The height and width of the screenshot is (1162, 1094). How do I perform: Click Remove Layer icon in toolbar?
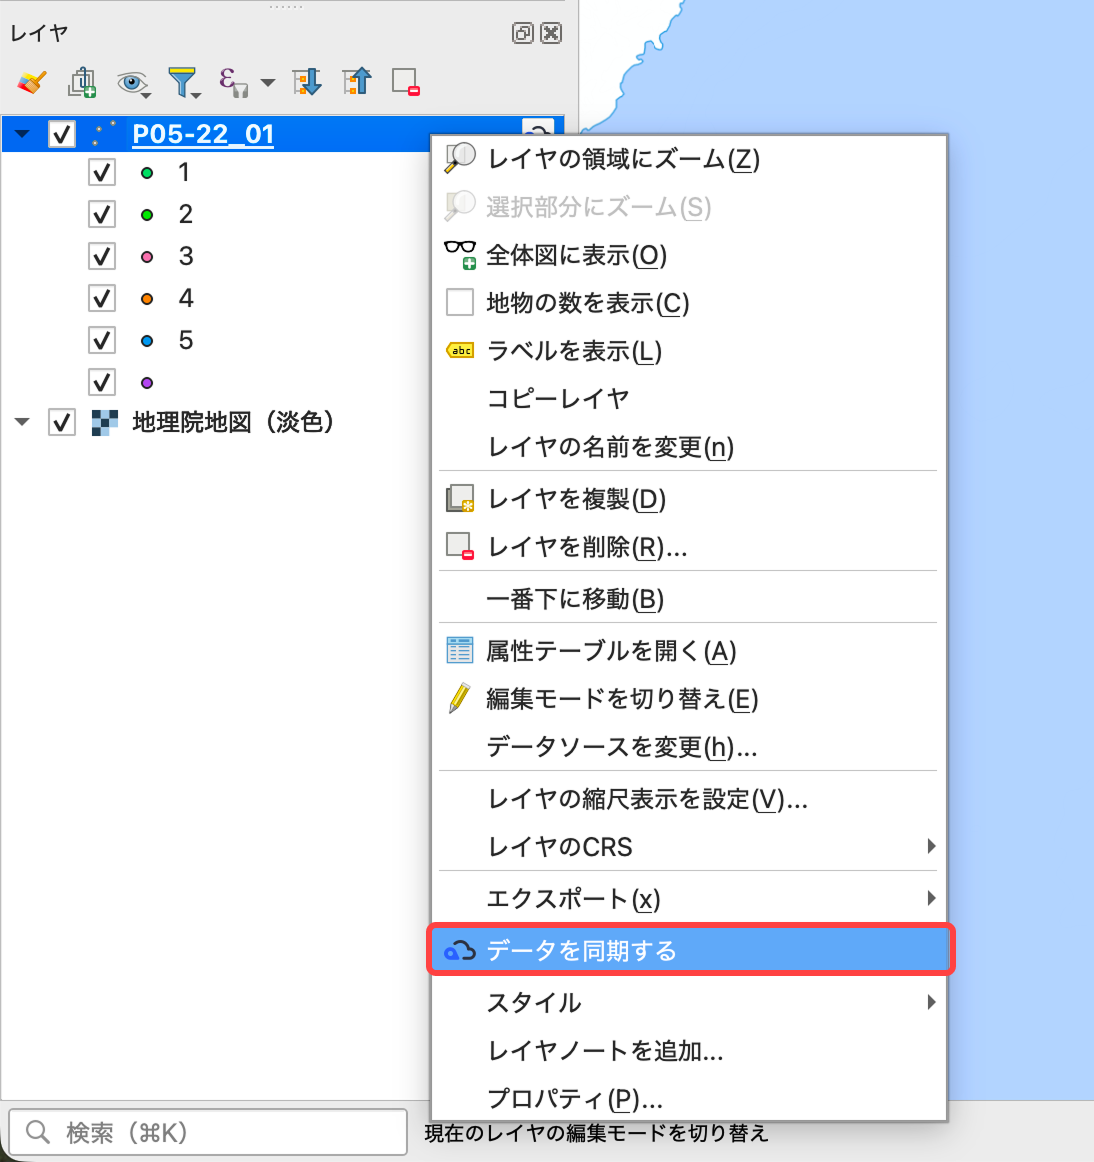point(405,82)
